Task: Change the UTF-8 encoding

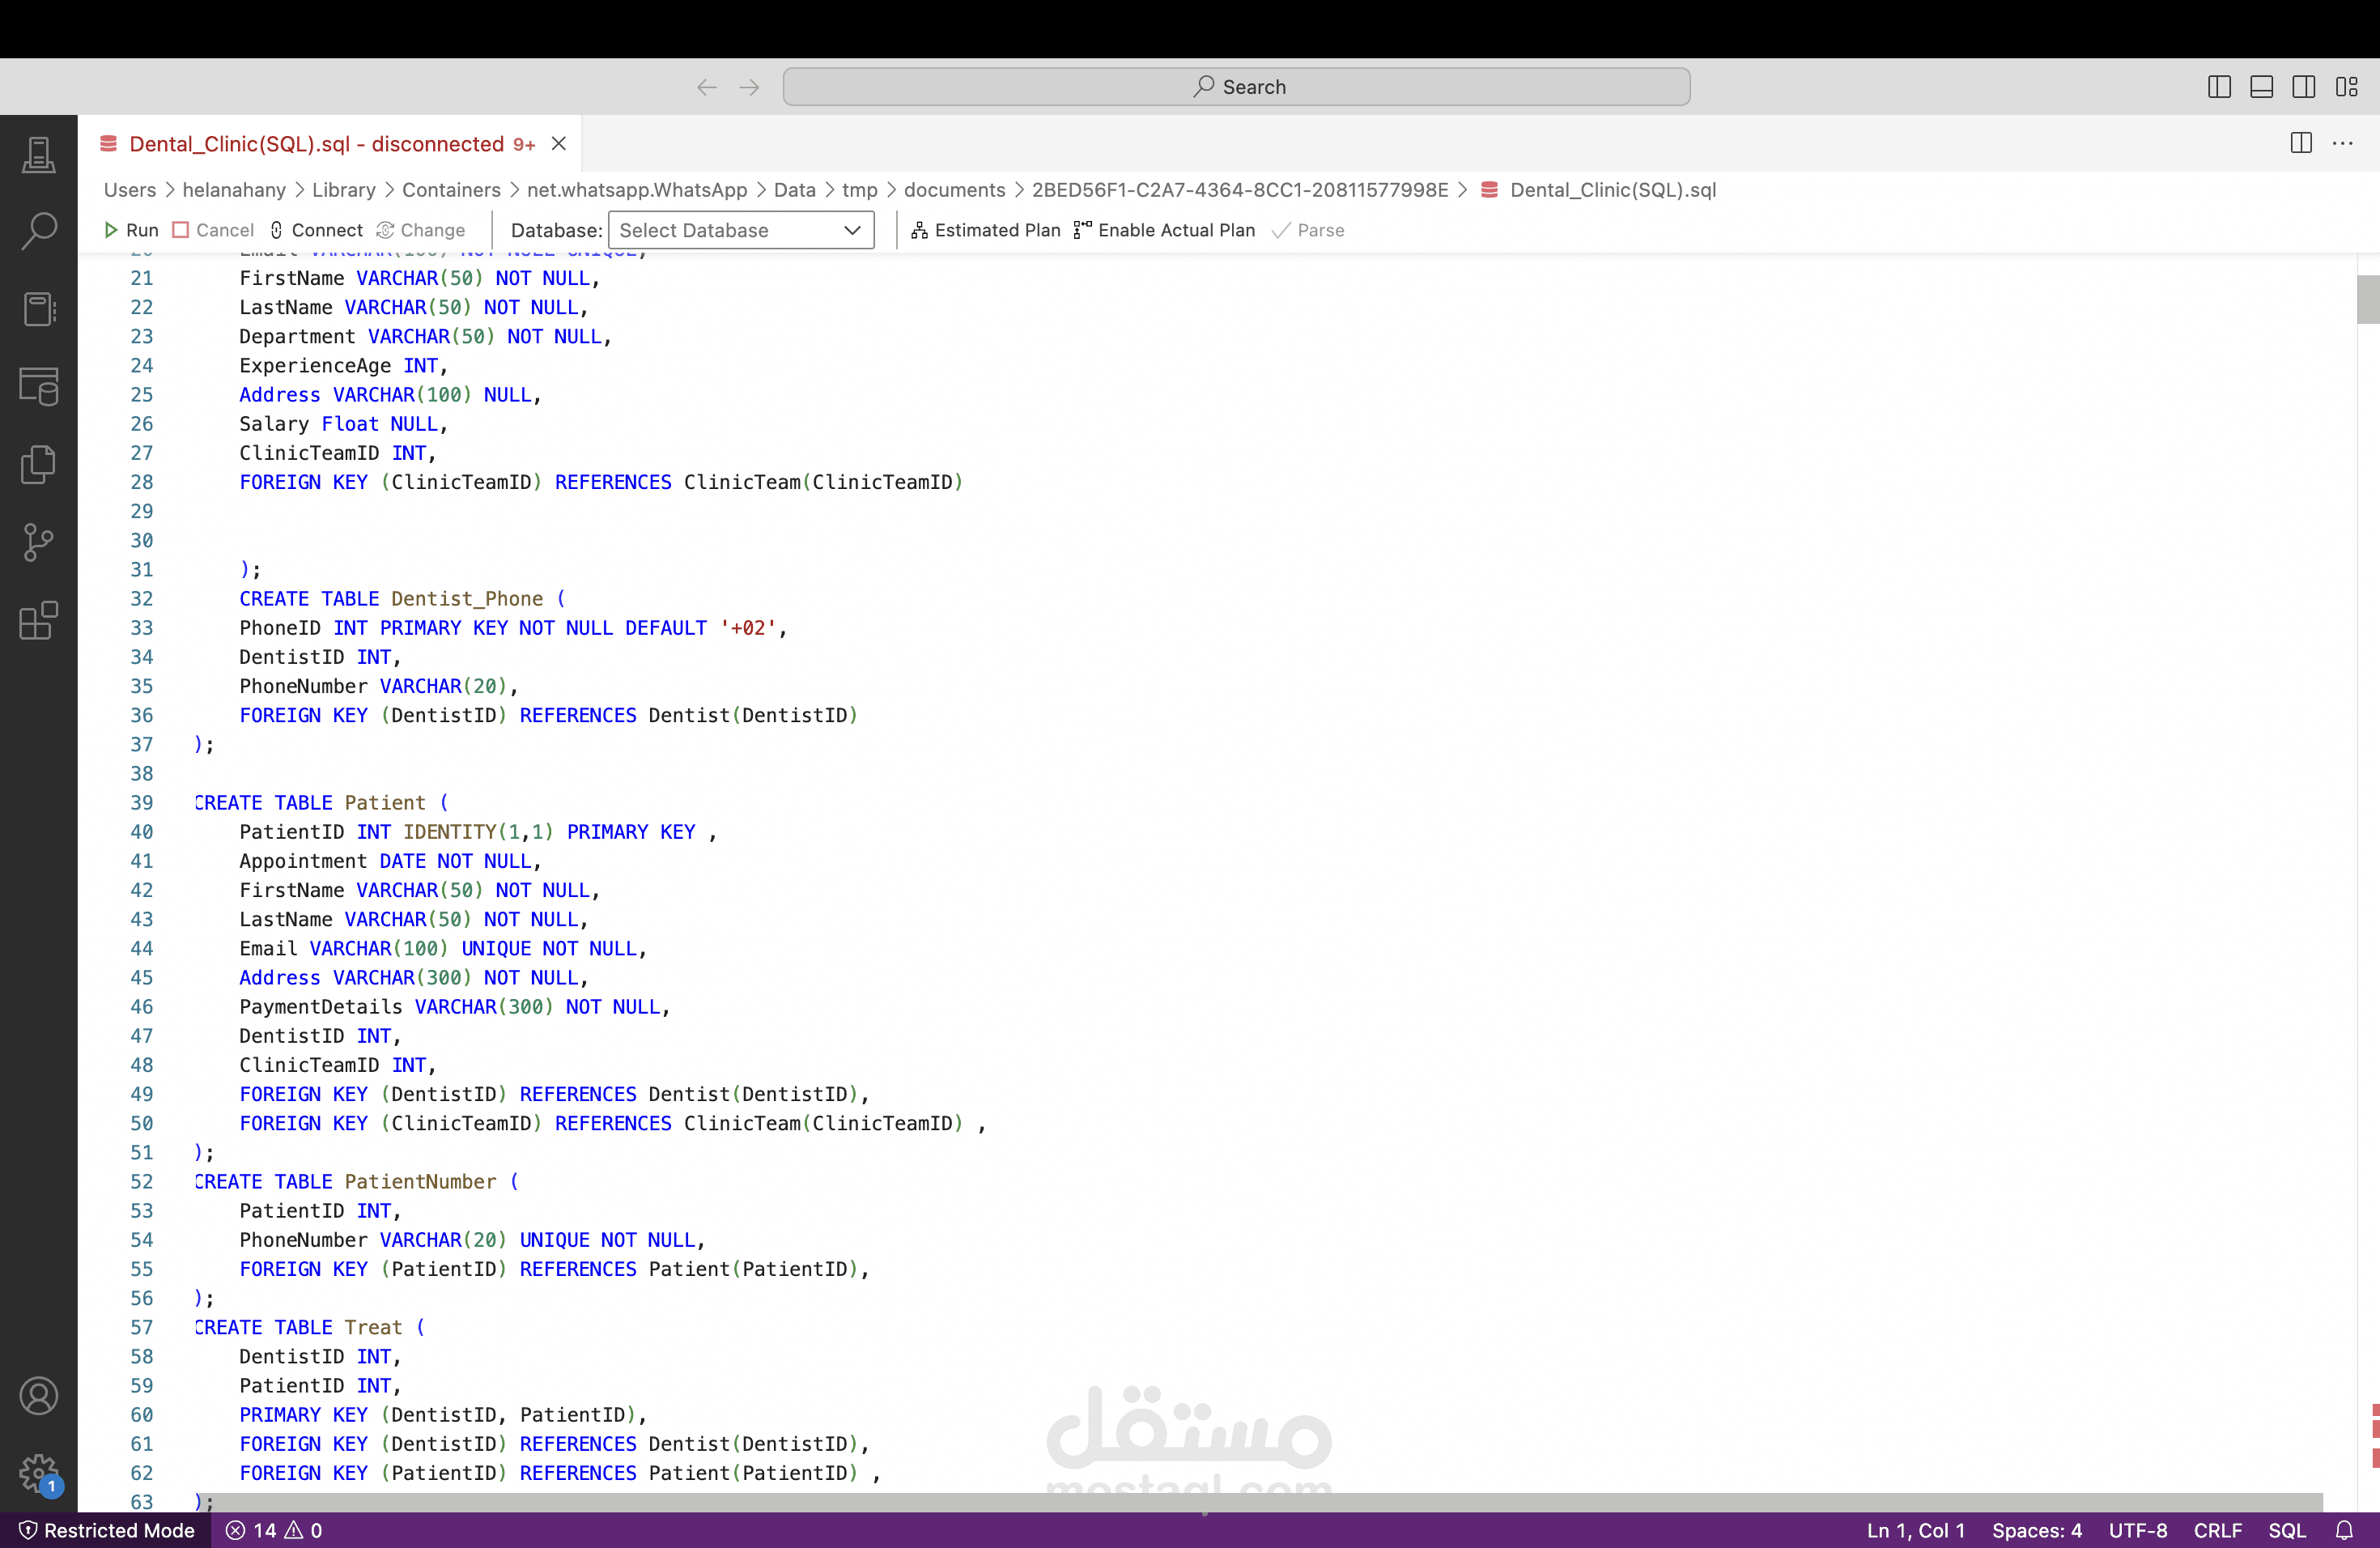Action: [x=2138, y=1530]
